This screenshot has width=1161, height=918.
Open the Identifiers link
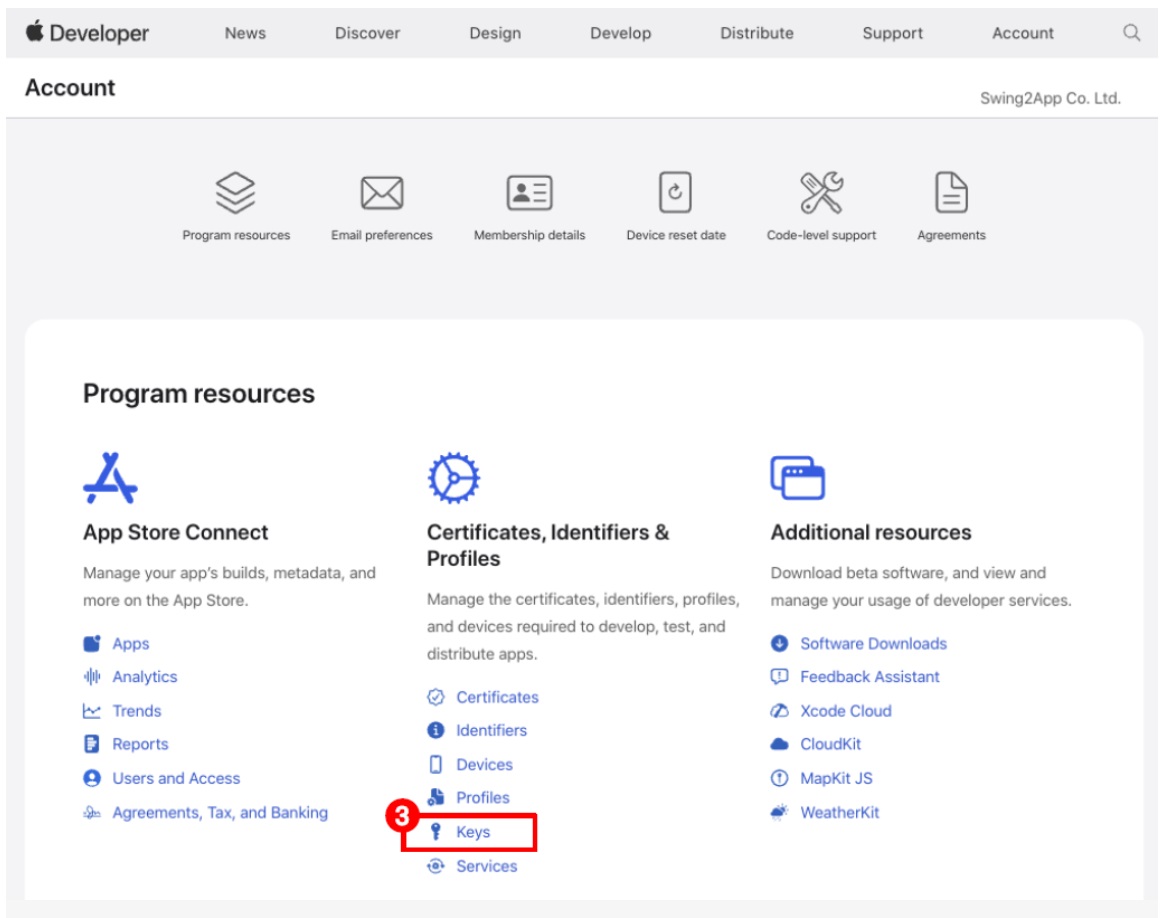[492, 731]
